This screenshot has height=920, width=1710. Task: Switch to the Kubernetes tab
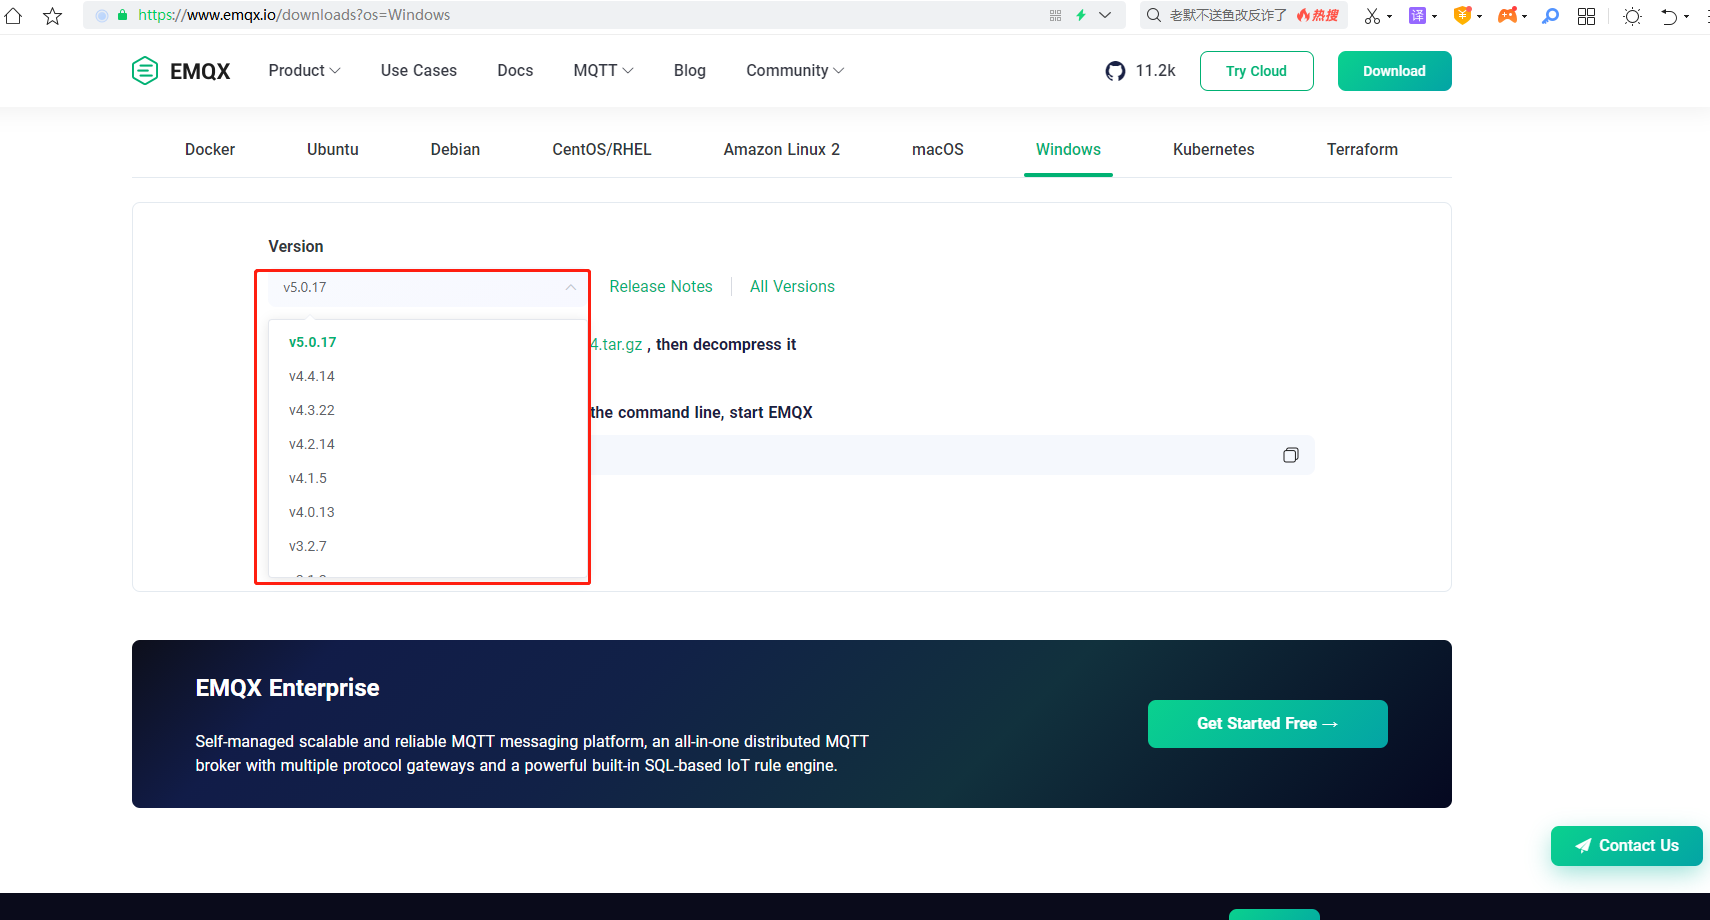click(x=1214, y=150)
